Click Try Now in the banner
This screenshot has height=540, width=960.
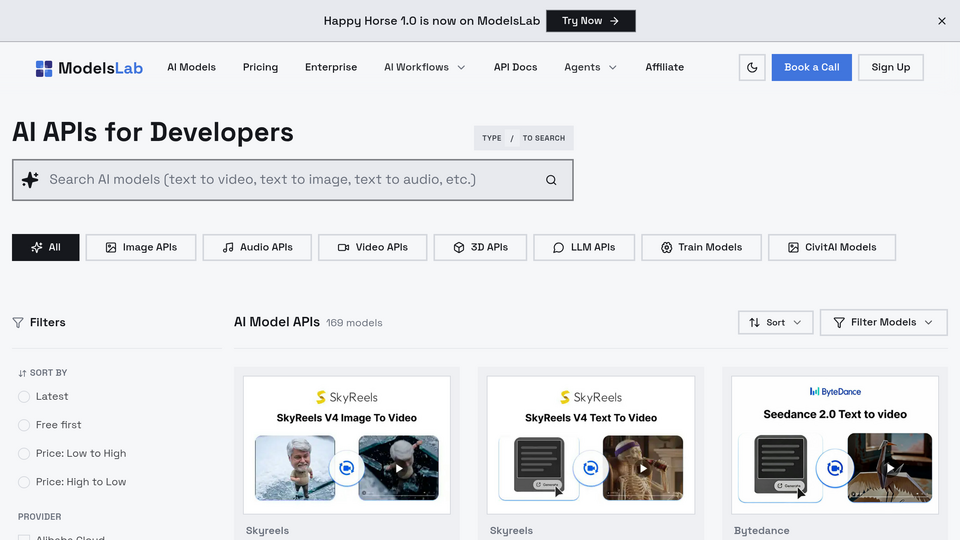point(591,21)
